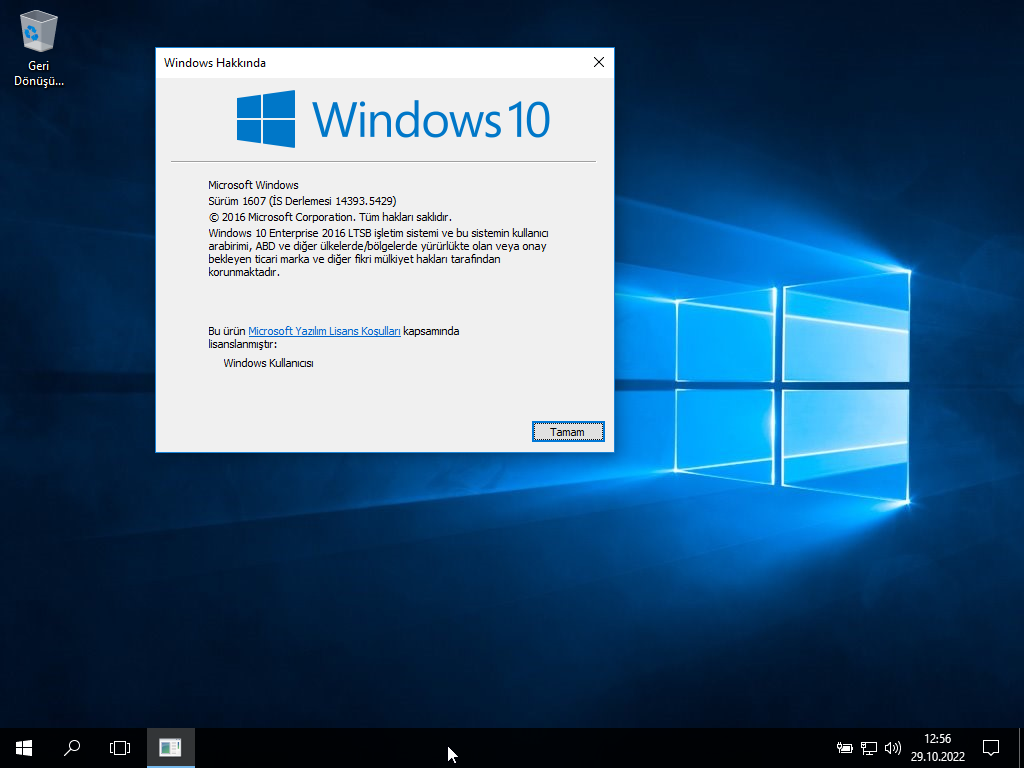The width and height of the screenshot is (1024, 768).
Task: Click the 2016 Microsoft Corporation copyright line
Action: click(x=330, y=217)
